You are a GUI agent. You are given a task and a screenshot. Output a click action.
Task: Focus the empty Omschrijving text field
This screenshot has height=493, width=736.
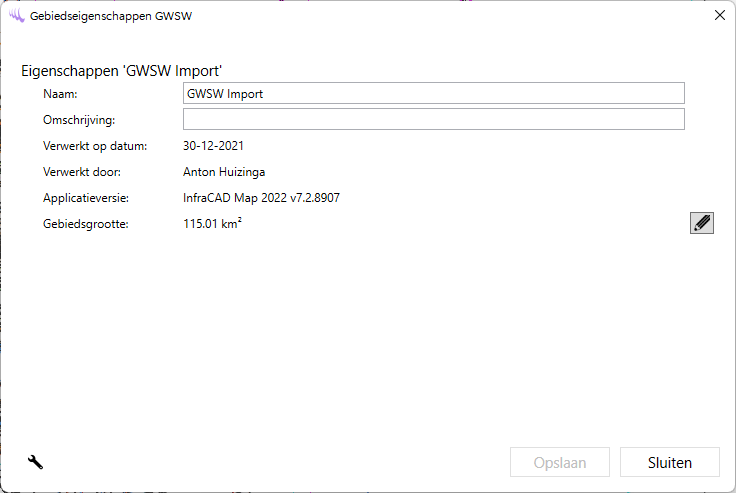pos(433,120)
